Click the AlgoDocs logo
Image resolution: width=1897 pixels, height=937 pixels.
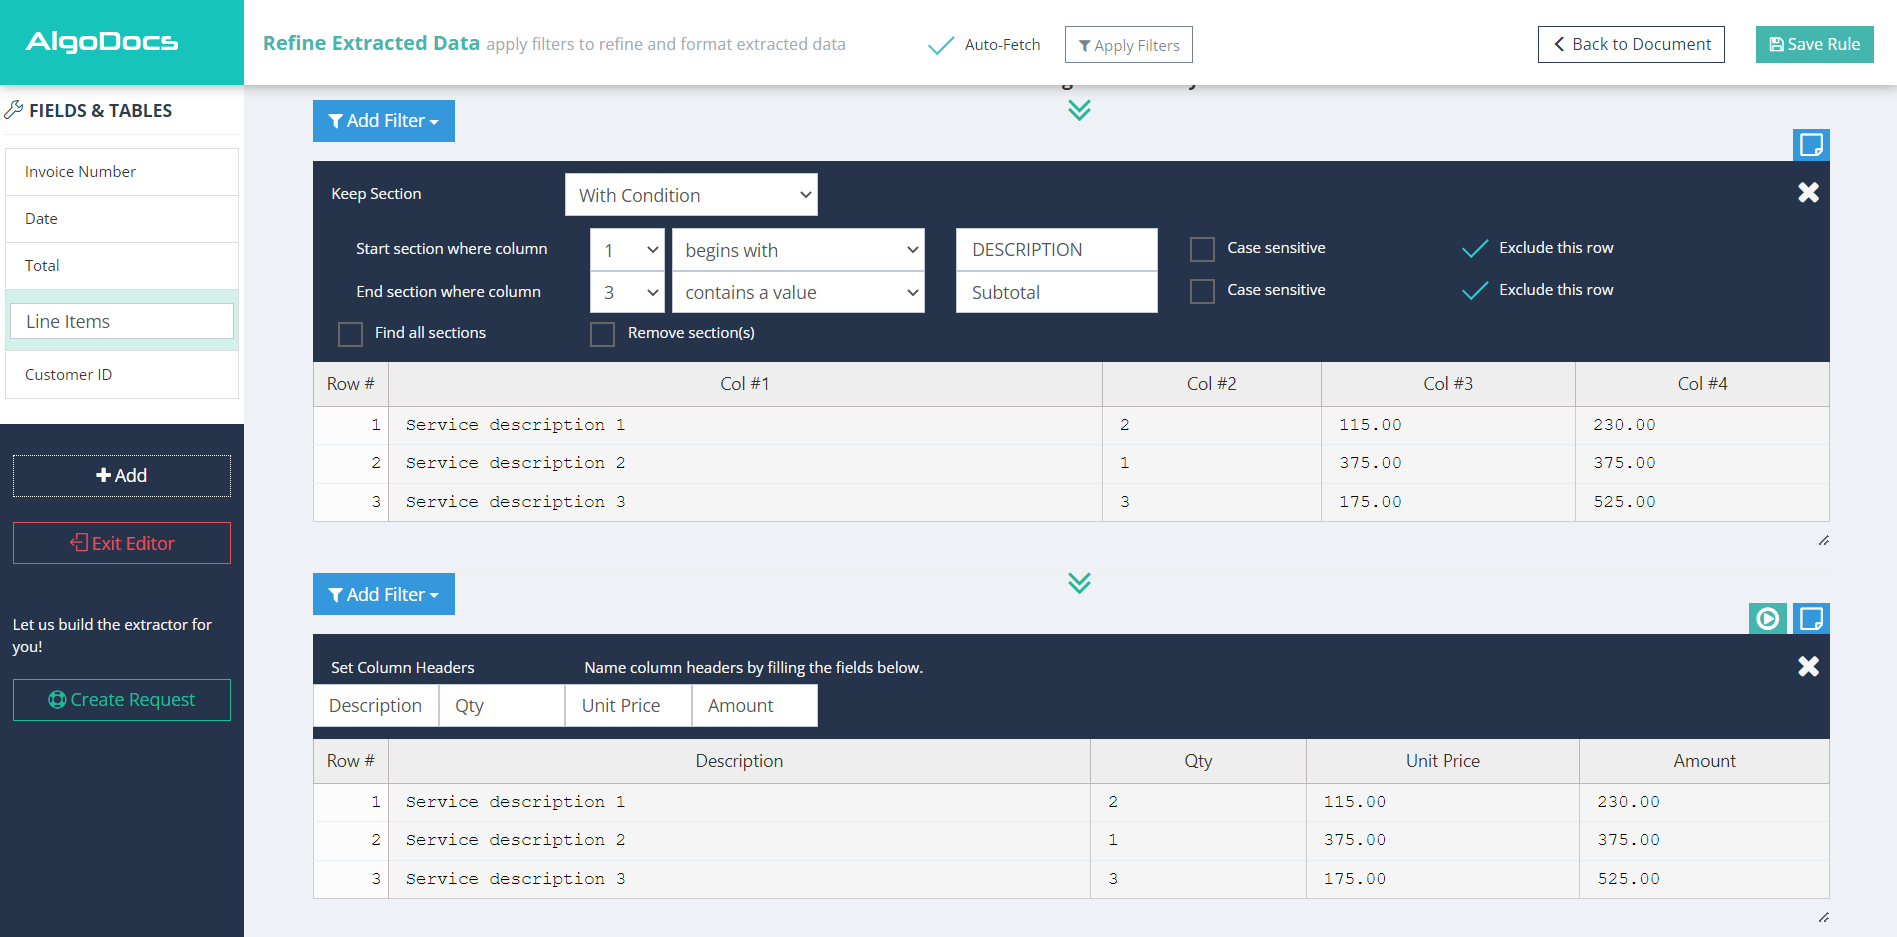coord(100,42)
